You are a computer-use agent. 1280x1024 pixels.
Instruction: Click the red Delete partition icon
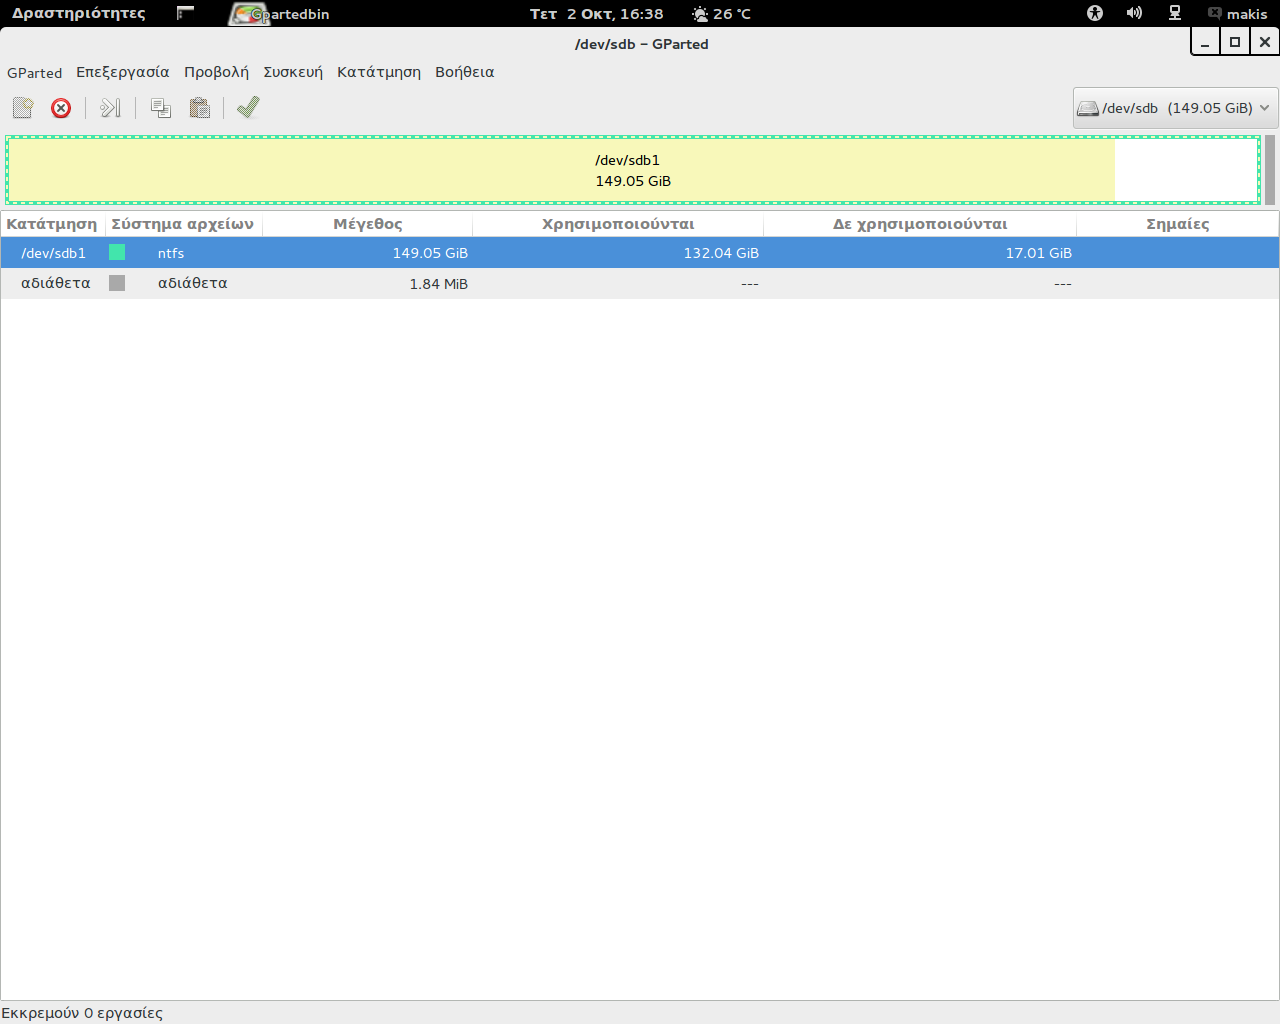[x=61, y=108]
